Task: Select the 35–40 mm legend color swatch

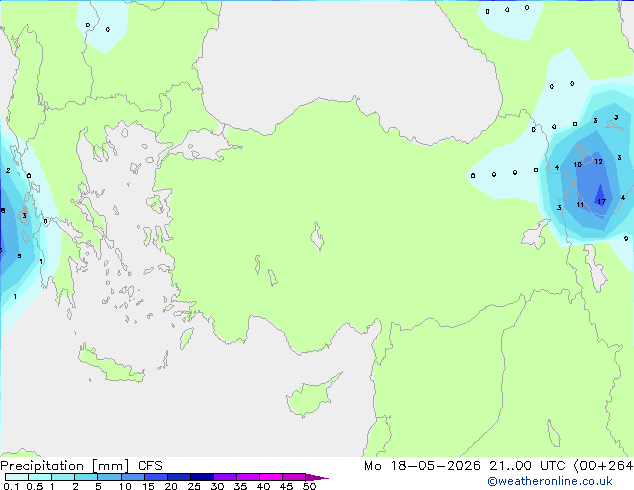Action: (x=248, y=477)
